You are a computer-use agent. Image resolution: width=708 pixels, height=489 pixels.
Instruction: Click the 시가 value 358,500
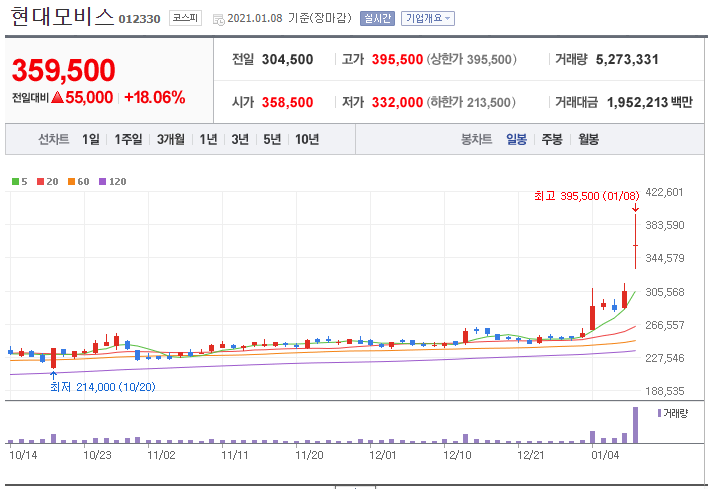pos(288,102)
